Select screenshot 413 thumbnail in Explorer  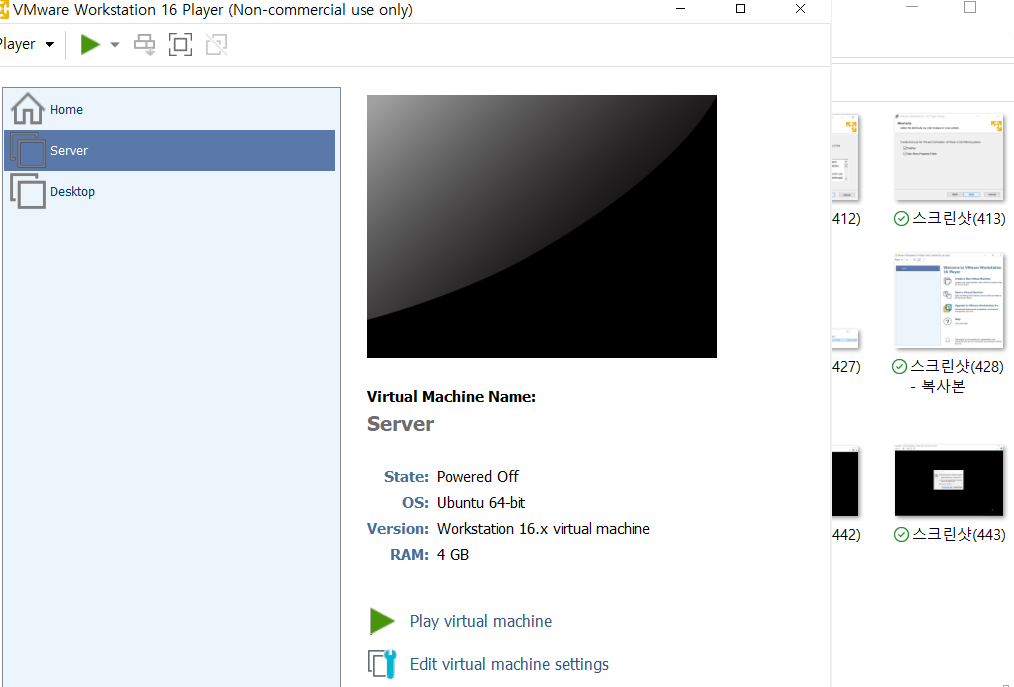click(x=949, y=158)
